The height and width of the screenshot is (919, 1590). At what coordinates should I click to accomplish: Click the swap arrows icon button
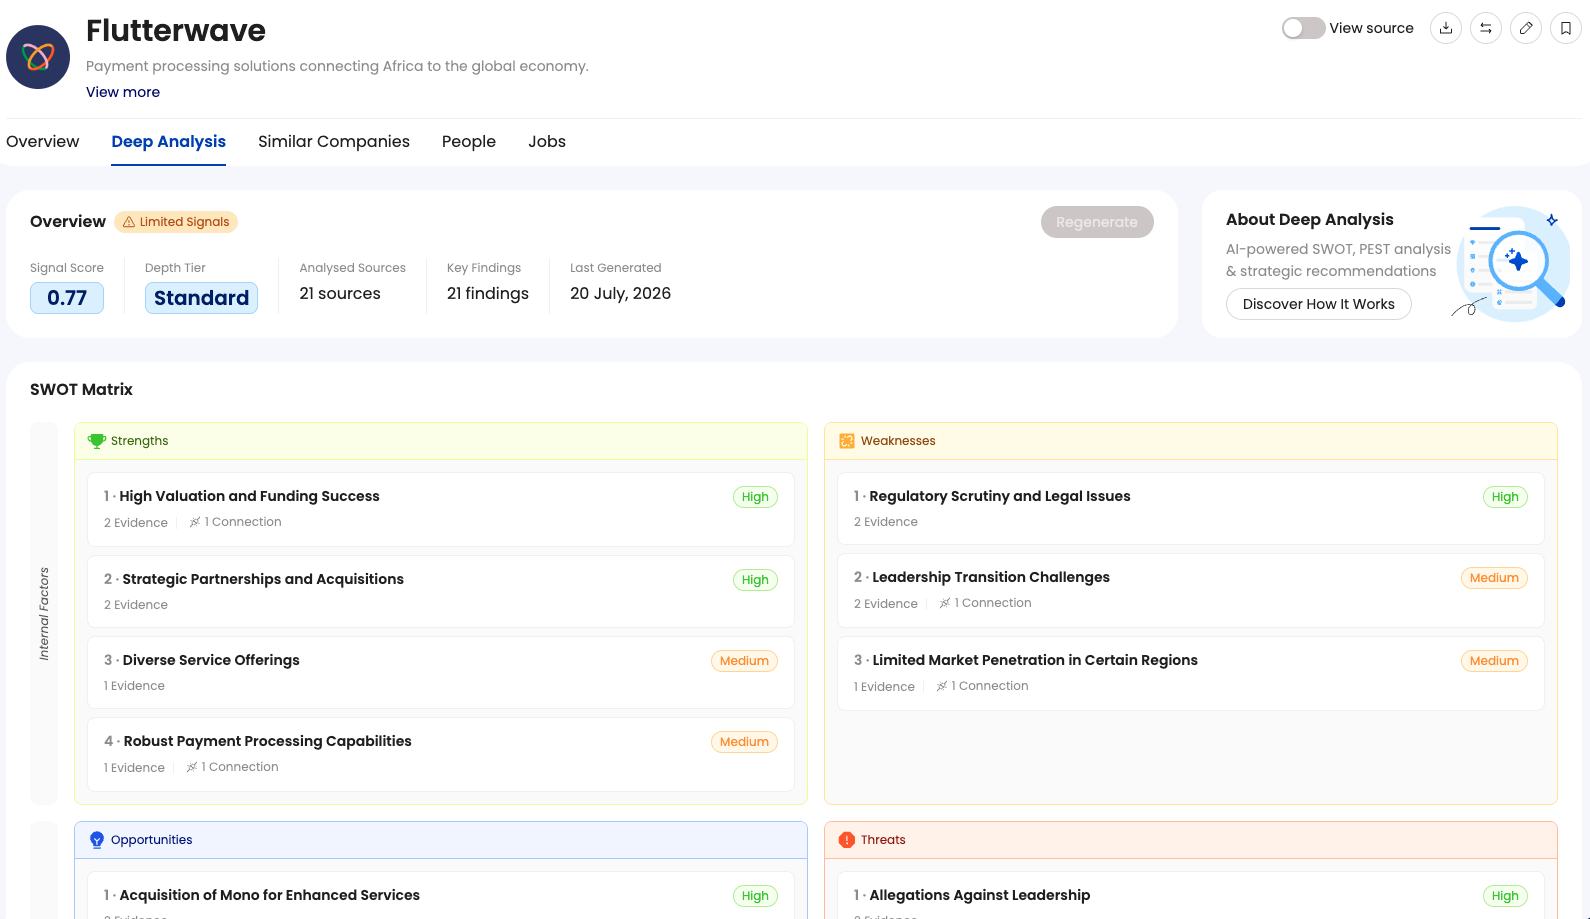point(1486,28)
